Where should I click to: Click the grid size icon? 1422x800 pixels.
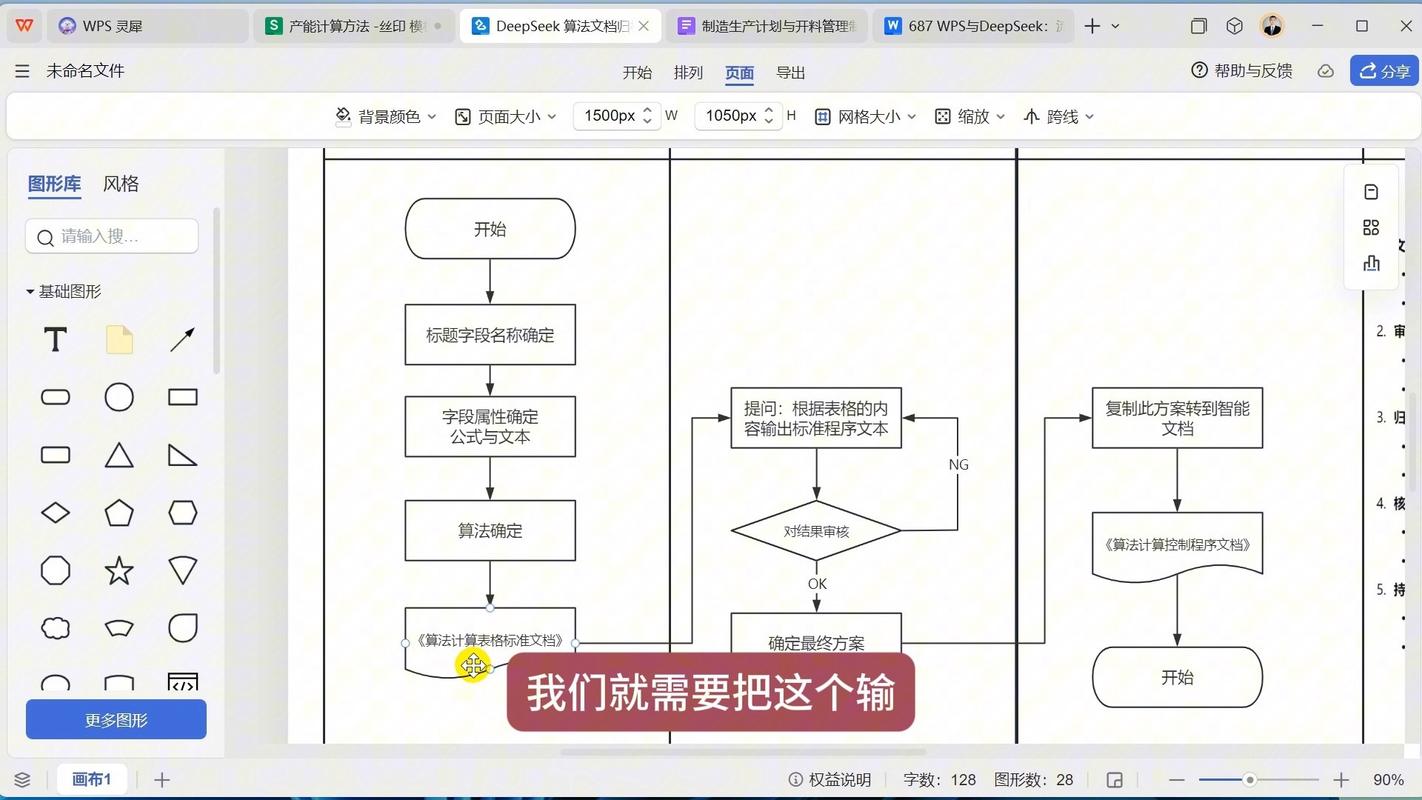[822, 116]
